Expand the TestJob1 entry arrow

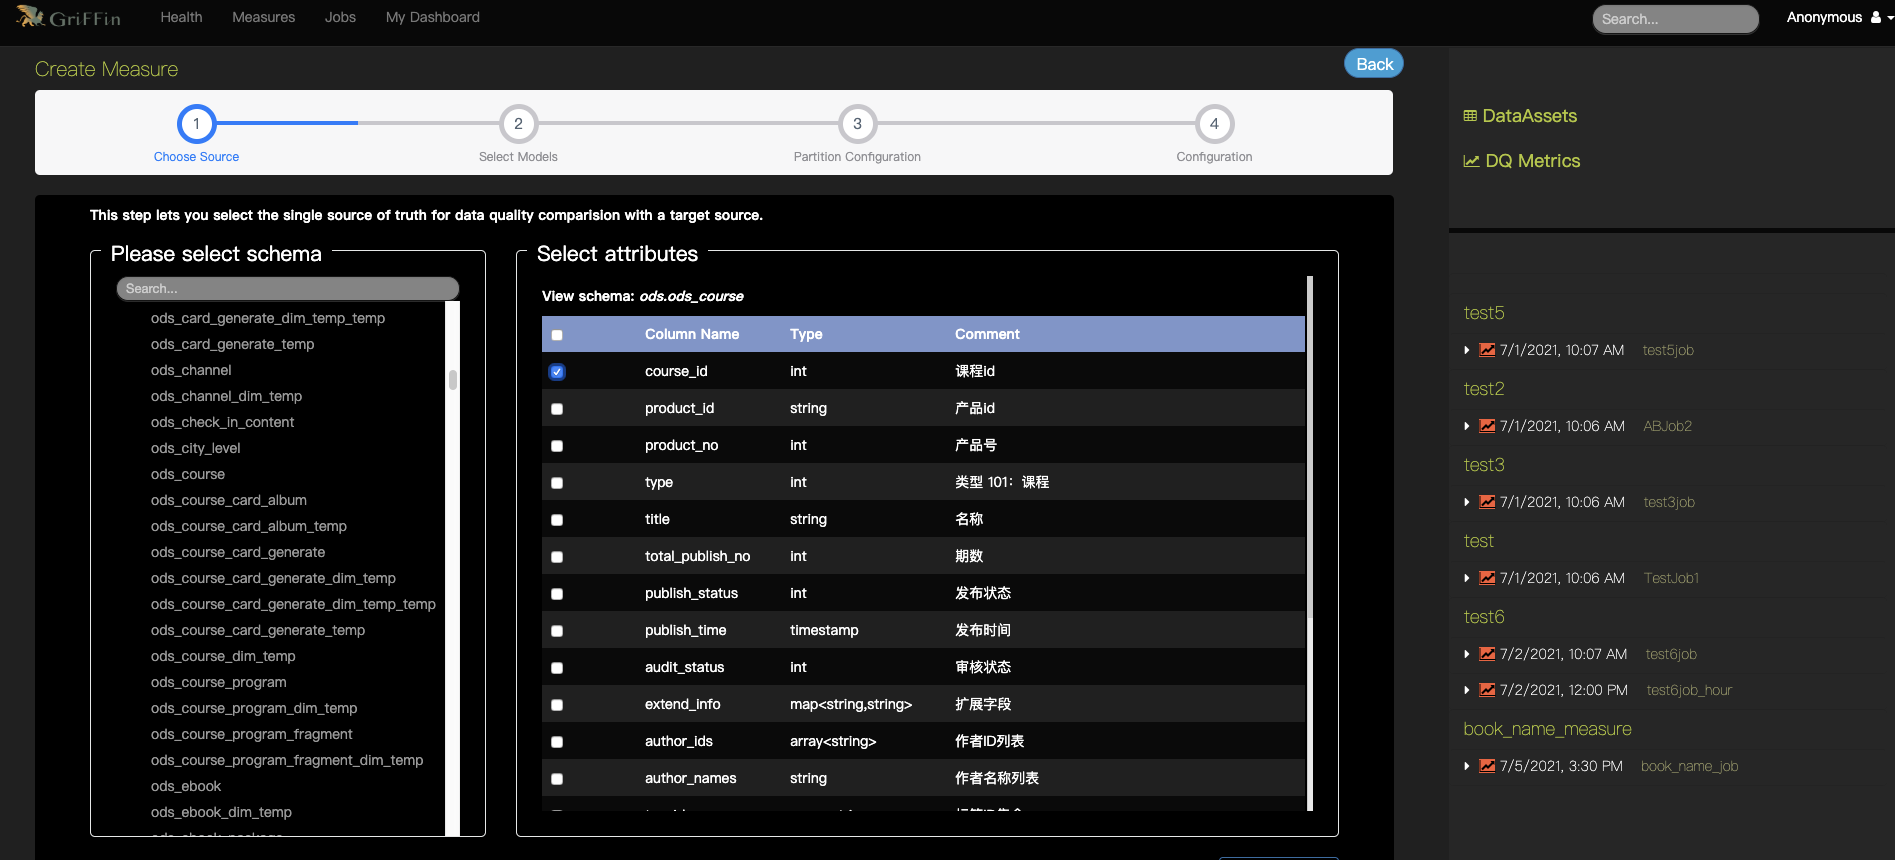click(x=1467, y=578)
